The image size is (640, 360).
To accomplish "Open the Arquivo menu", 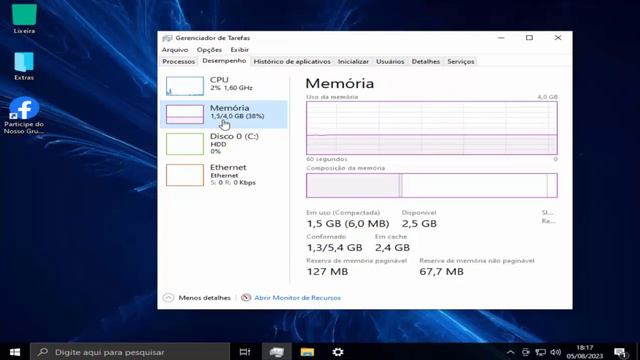I will [x=175, y=50].
